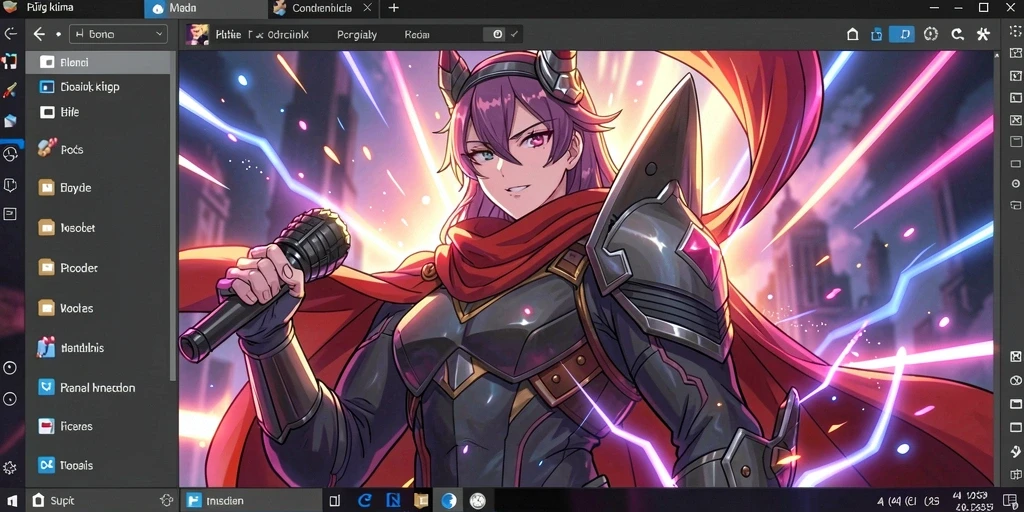
Task: Toggle the switch next to the checkmark
Action: pos(498,35)
